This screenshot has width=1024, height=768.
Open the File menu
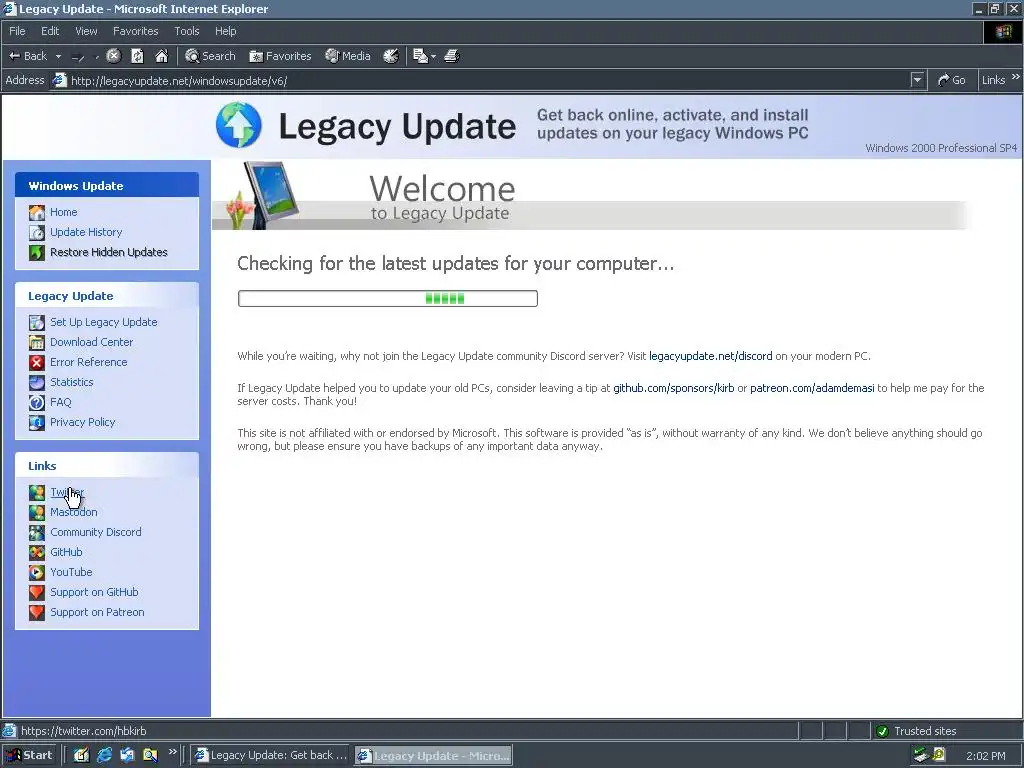(x=17, y=31)
